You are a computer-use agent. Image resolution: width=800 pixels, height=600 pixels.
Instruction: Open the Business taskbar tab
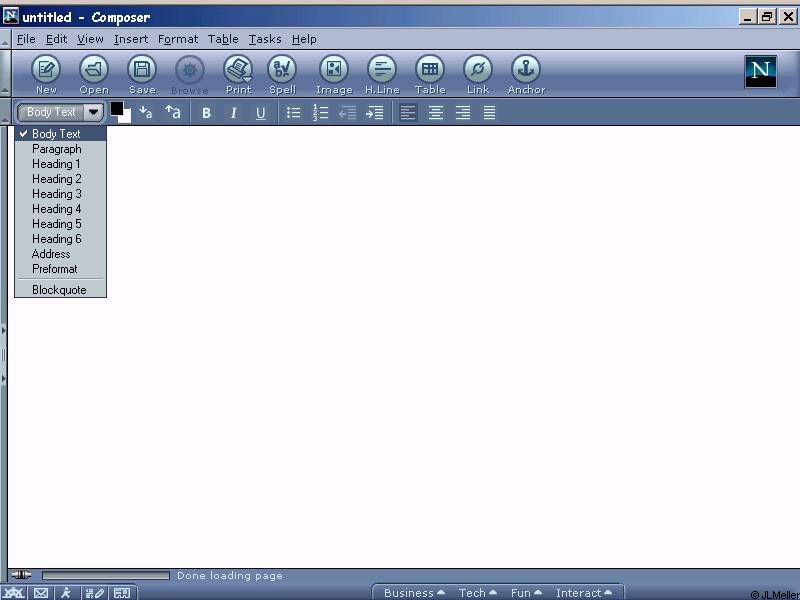point(414,593)
